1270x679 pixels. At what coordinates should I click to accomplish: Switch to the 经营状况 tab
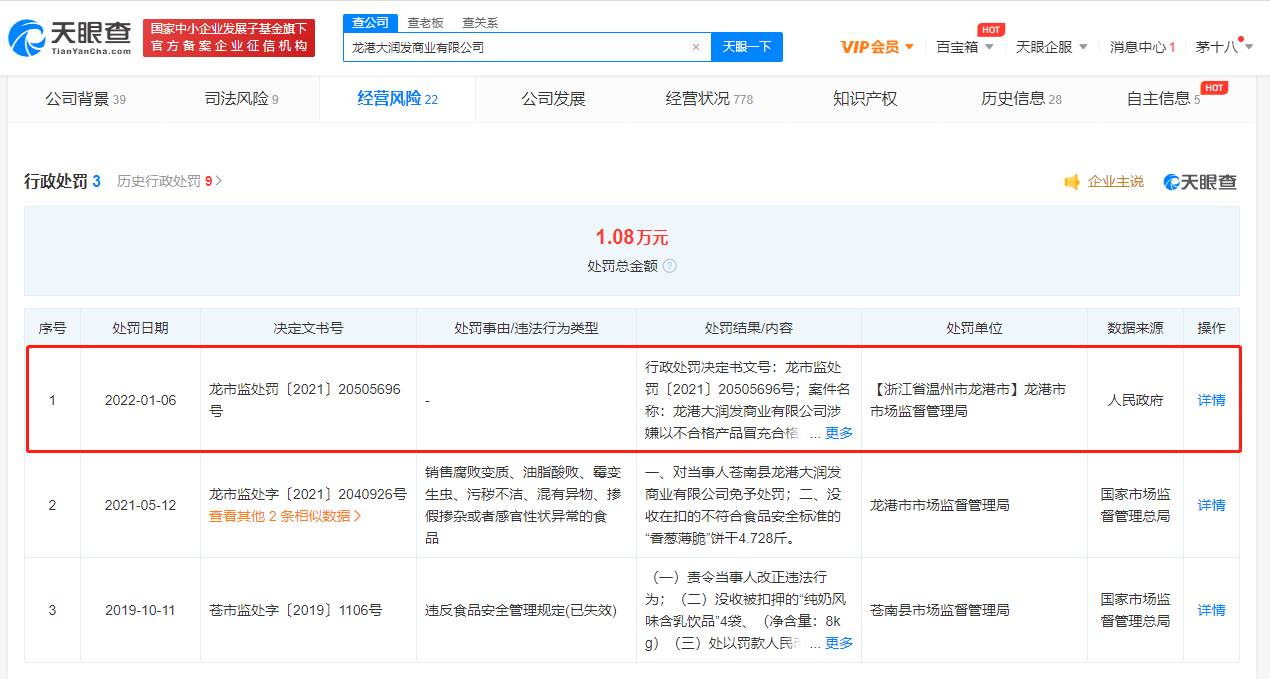coord(709,99)
